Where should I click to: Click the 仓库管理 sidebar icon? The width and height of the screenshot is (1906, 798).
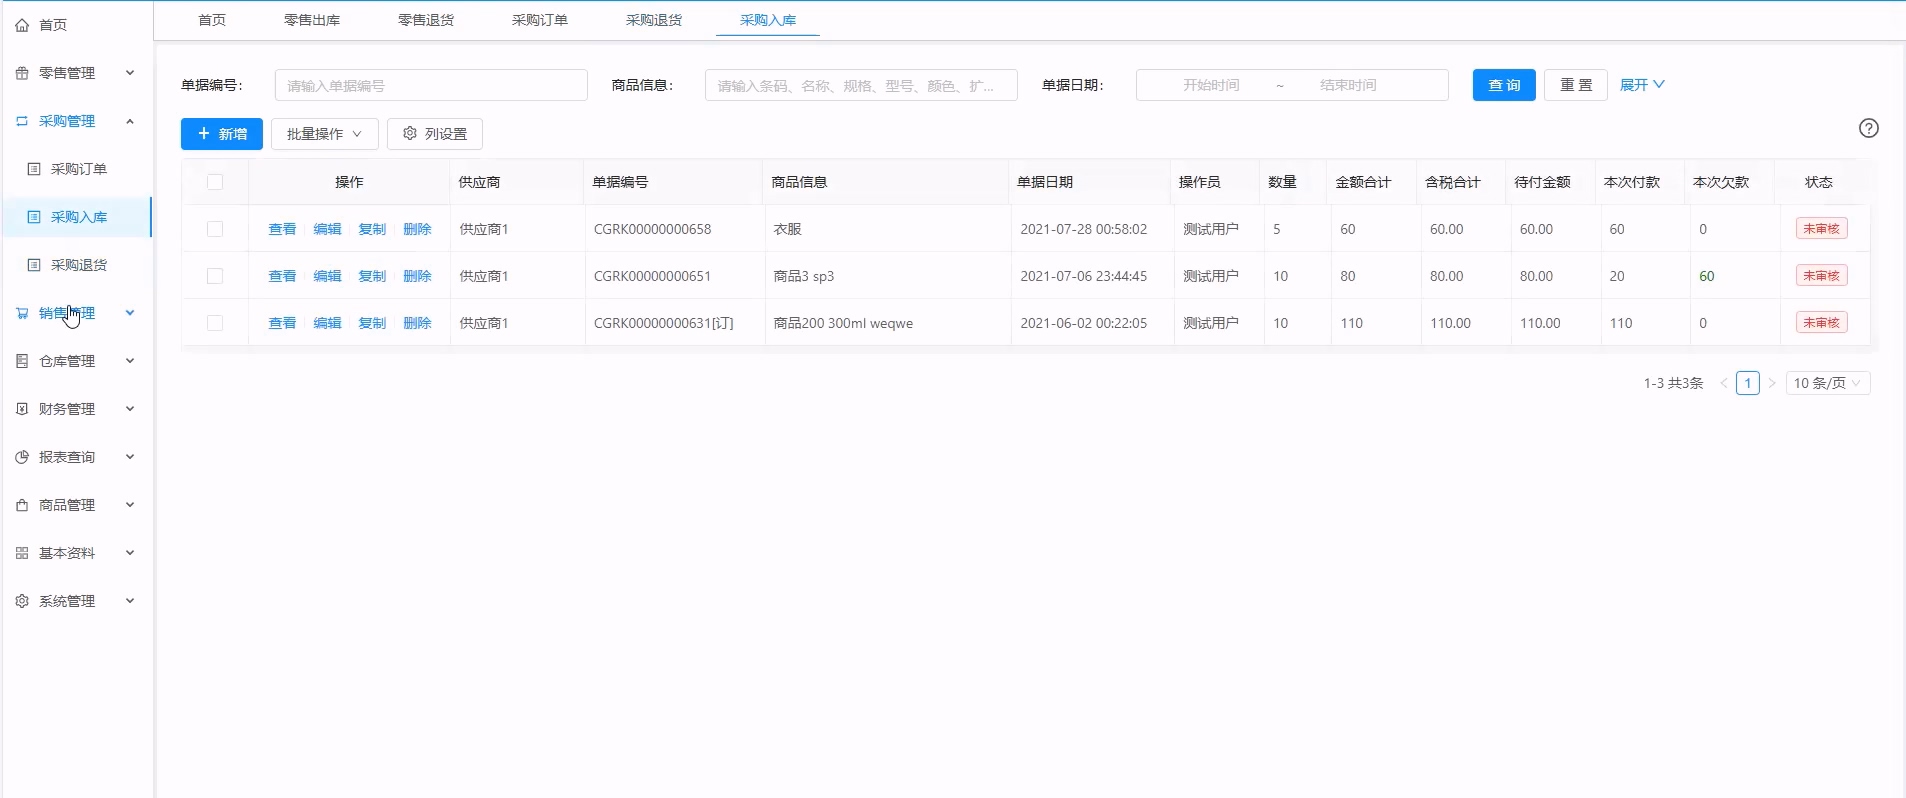coord(22,361)
